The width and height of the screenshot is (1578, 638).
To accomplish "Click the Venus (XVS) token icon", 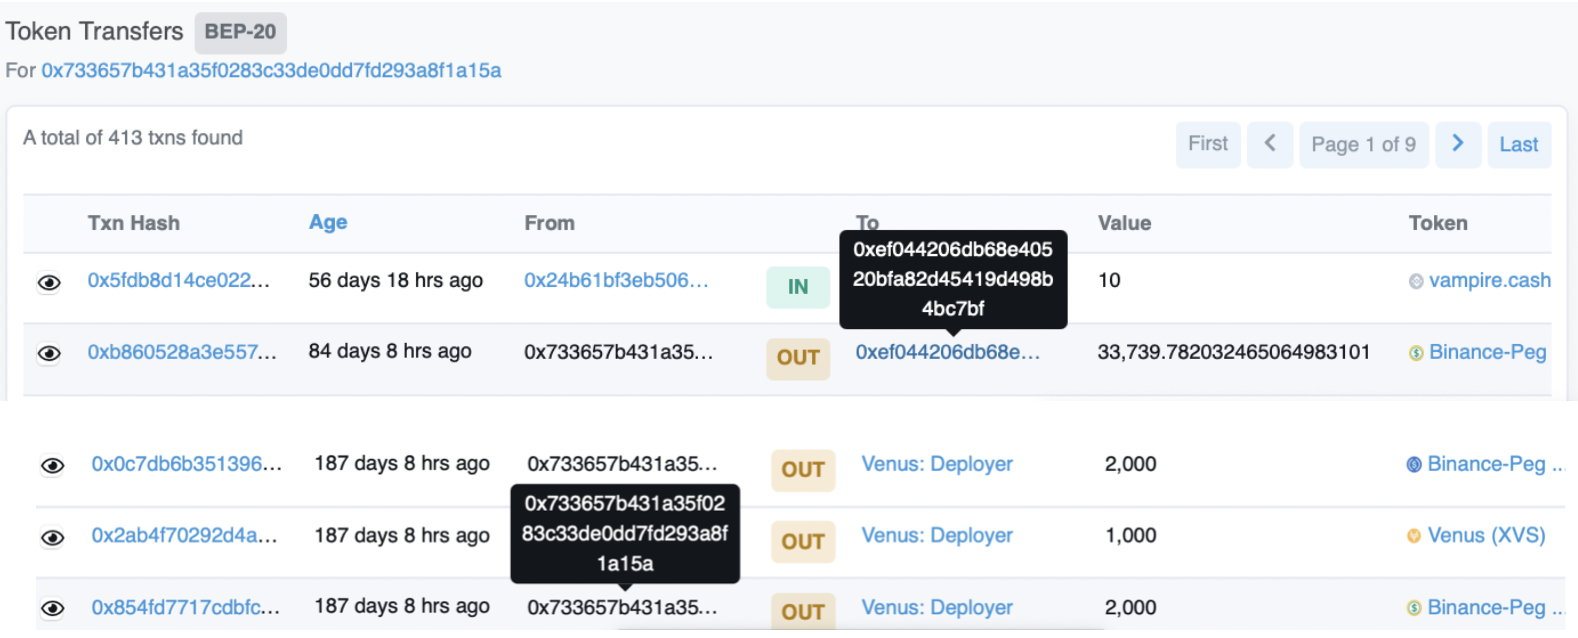I will point(1414,537).
